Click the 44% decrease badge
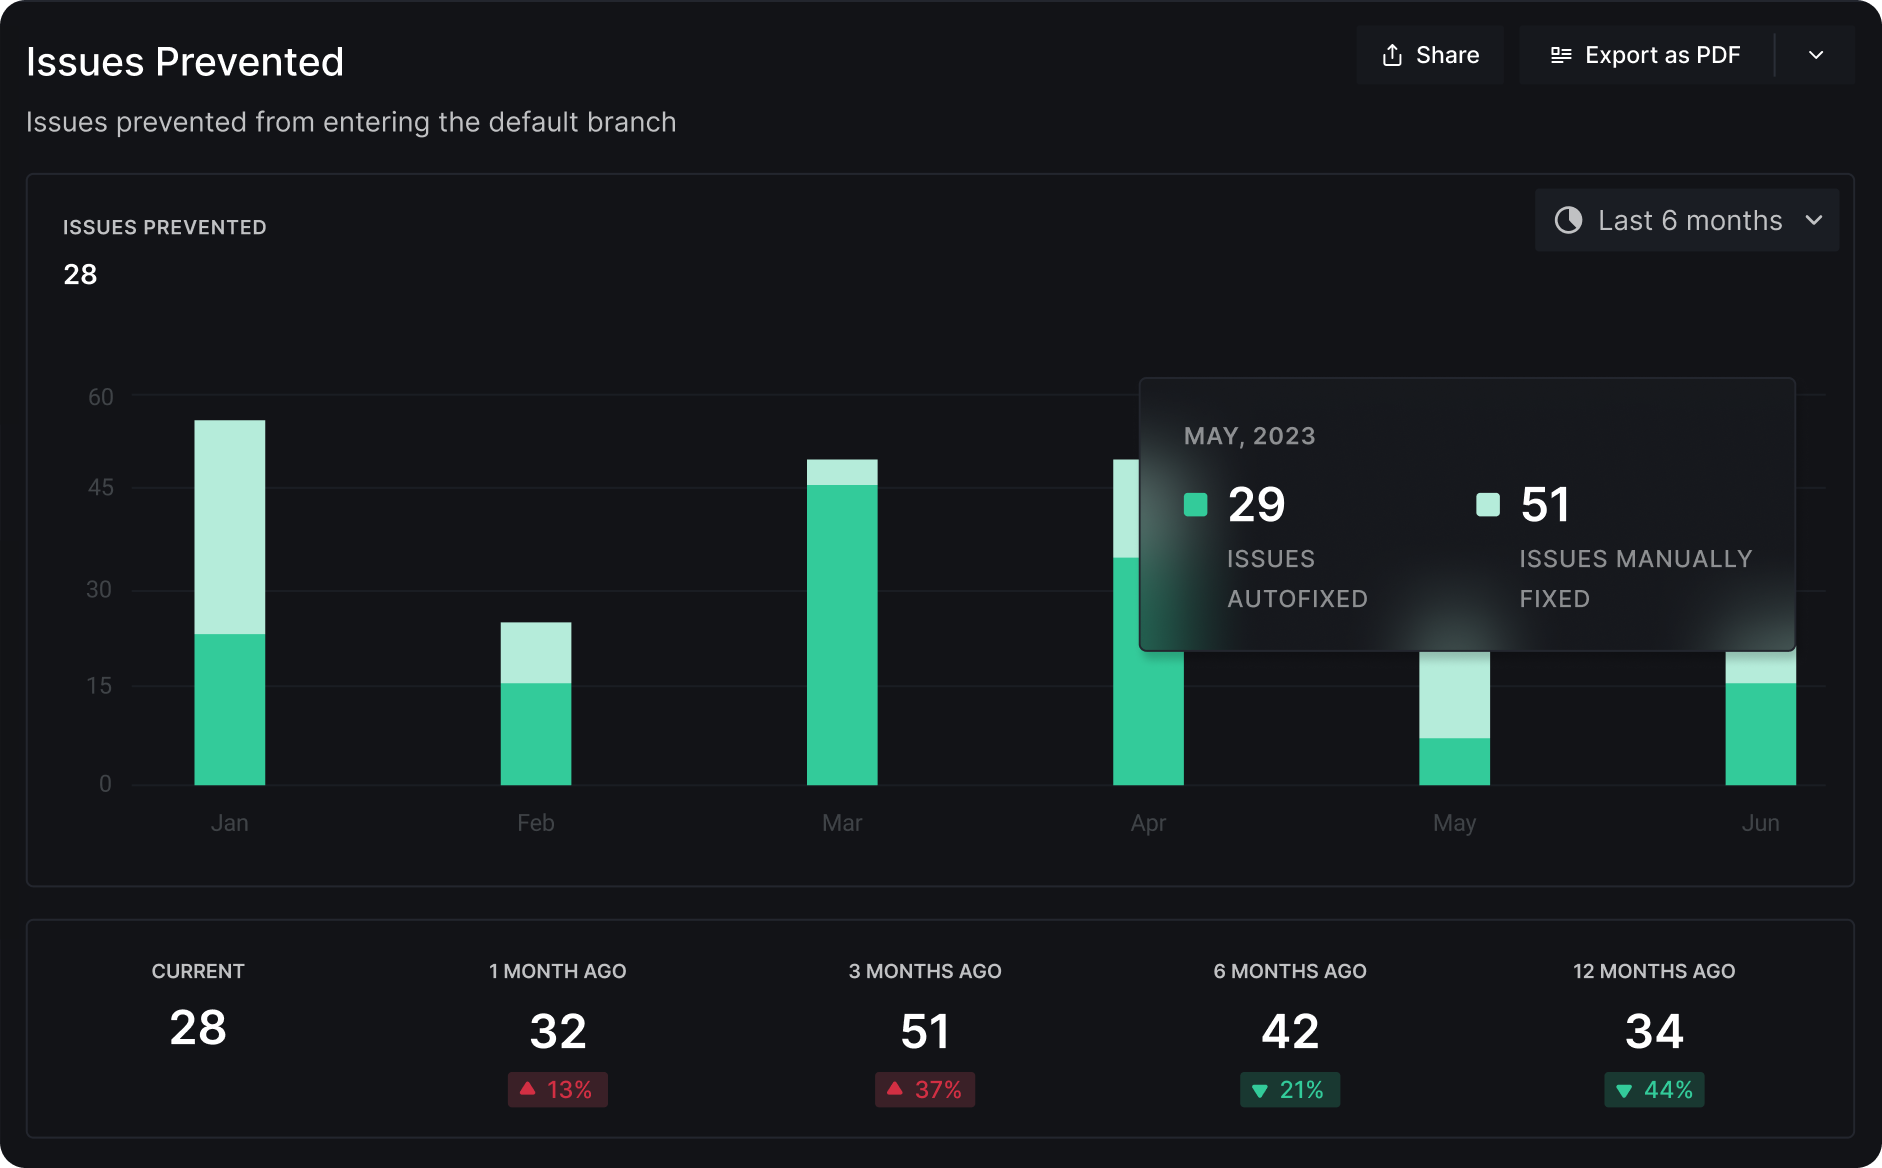This screenshot has width=1882, height=1168. [1654, 1089]
